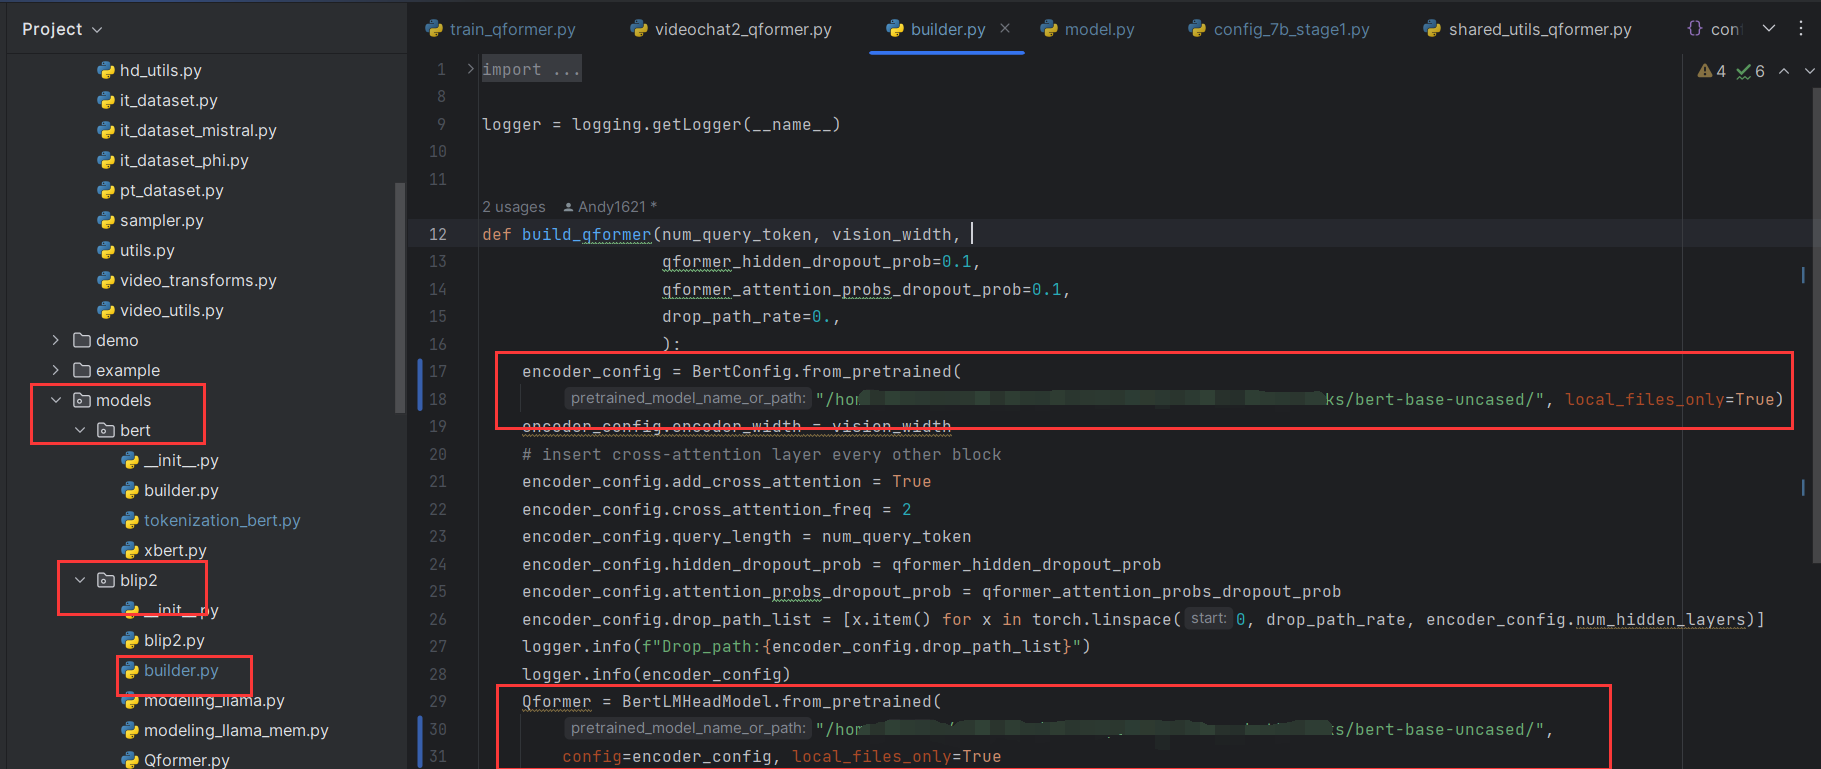
Task: Open xbert.py file
Action: pyautogui.click(x=175, y=550)
